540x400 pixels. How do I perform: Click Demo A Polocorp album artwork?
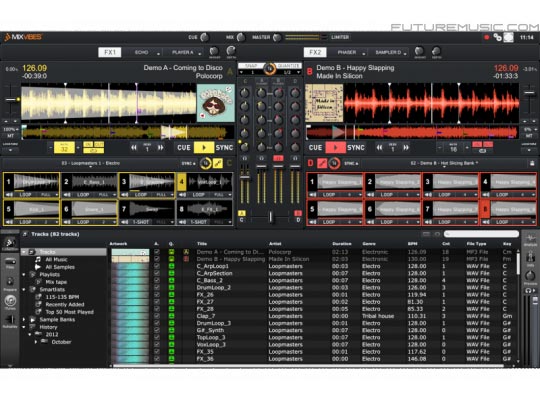(x=216, y=103)
